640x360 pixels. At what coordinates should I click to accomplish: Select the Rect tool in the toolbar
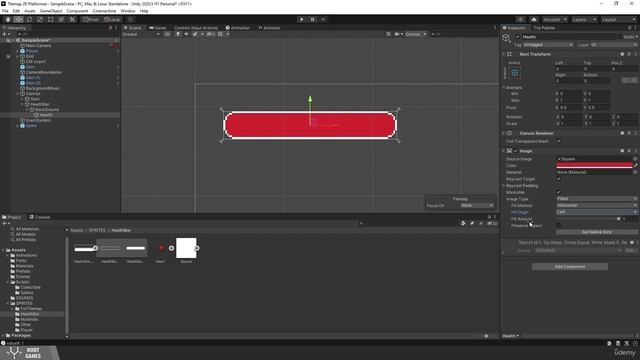coord(50,19)
